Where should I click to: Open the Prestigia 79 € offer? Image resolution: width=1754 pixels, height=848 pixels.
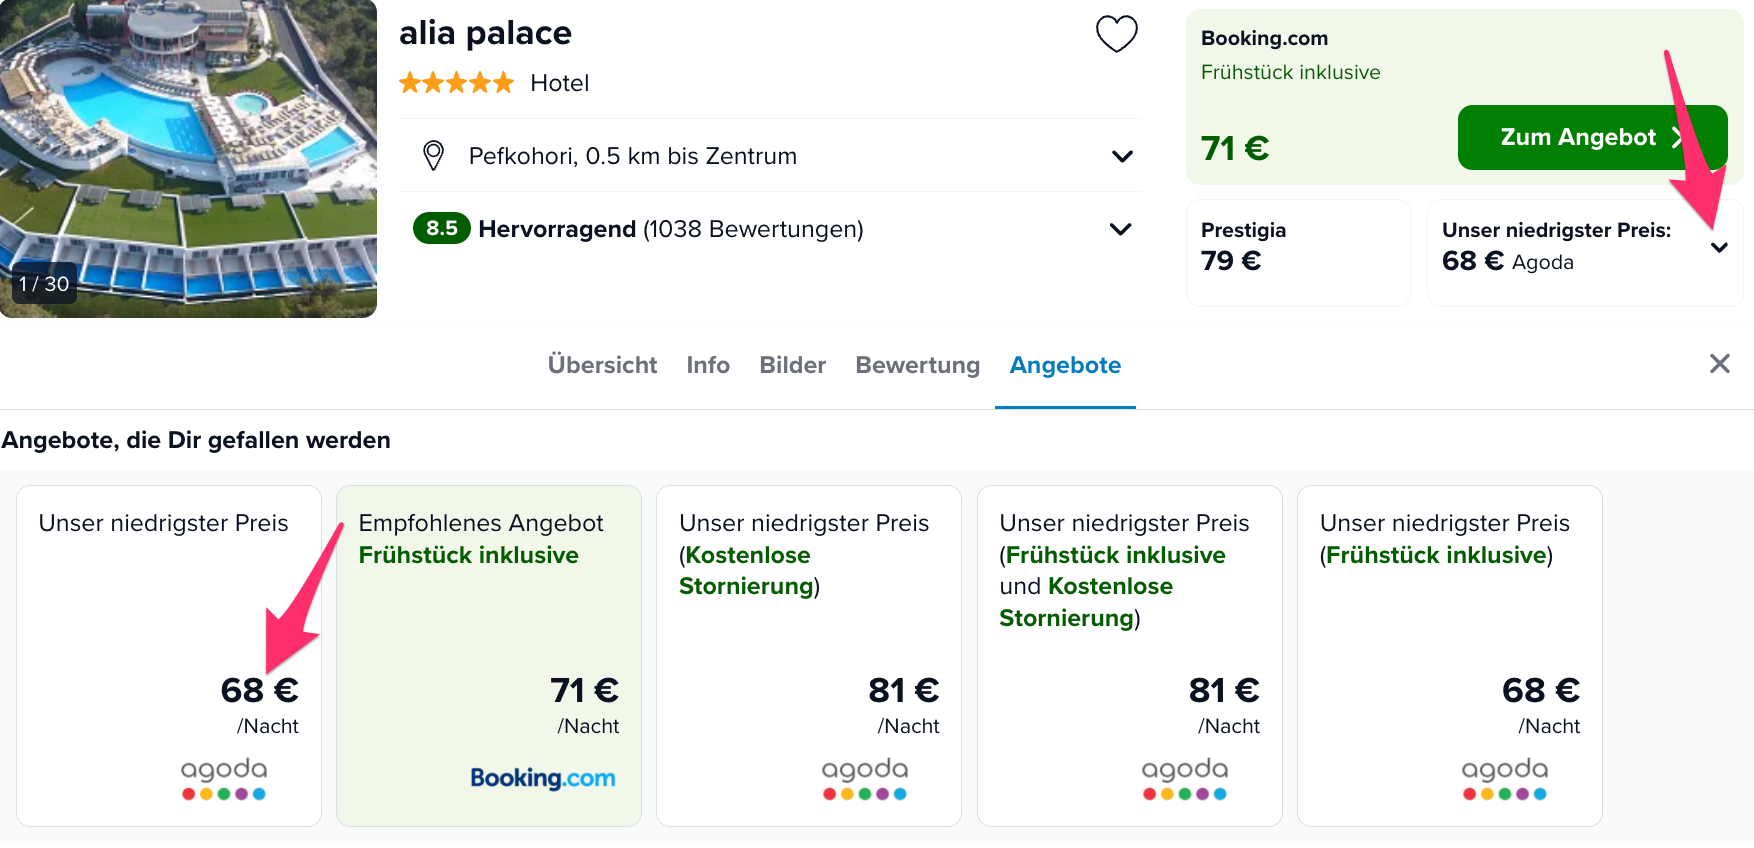pos(1298,252)
